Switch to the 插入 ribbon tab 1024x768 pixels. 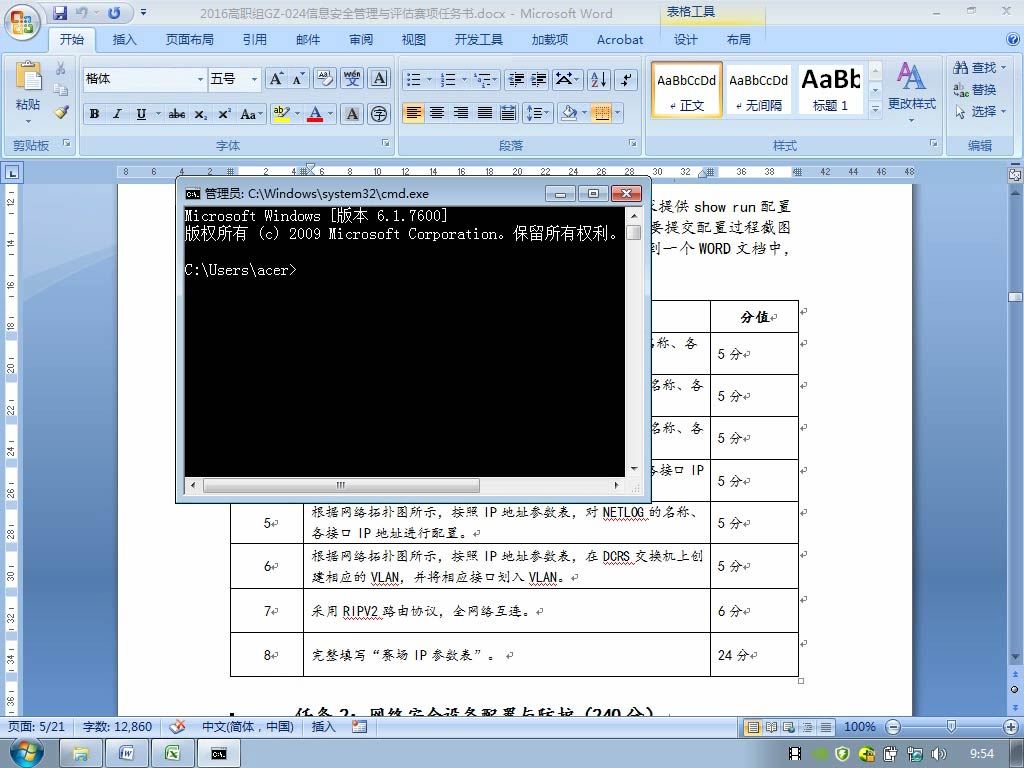tap(124, 40)
